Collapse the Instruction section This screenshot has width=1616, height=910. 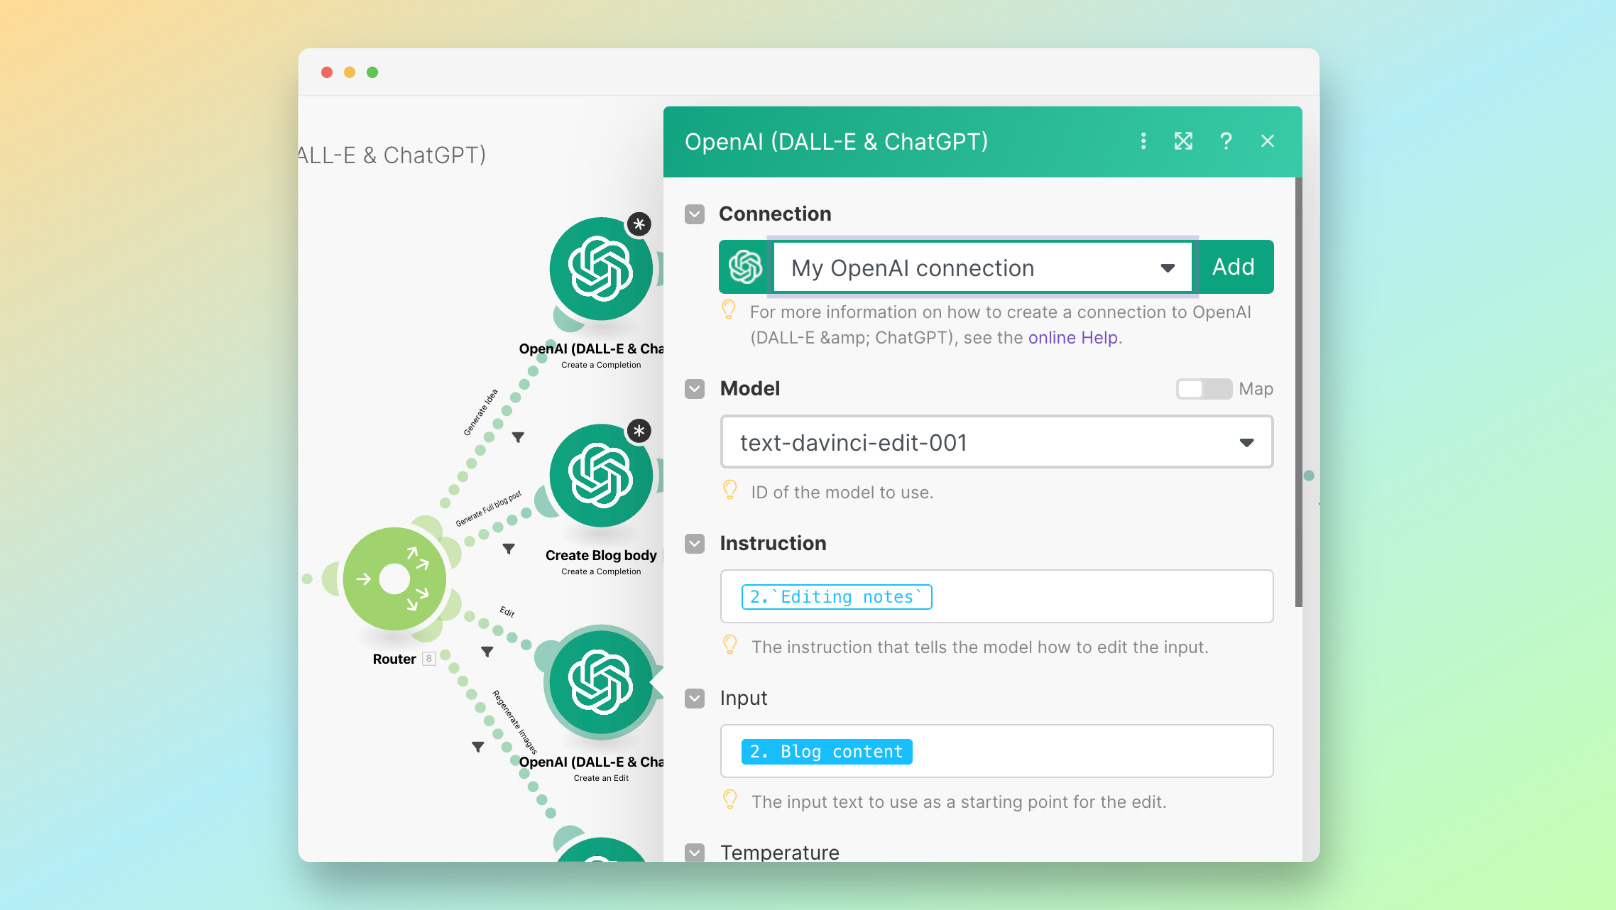click(x=695, y=544)
